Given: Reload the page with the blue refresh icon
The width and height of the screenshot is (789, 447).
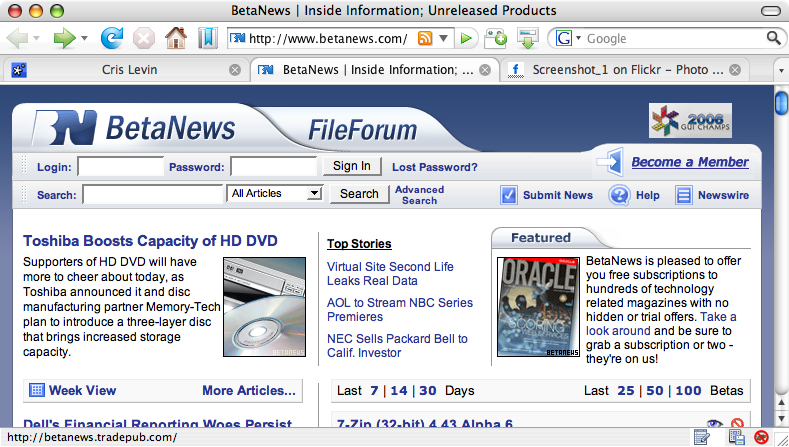Looking at the screenshot, I should tap(112, 38).
